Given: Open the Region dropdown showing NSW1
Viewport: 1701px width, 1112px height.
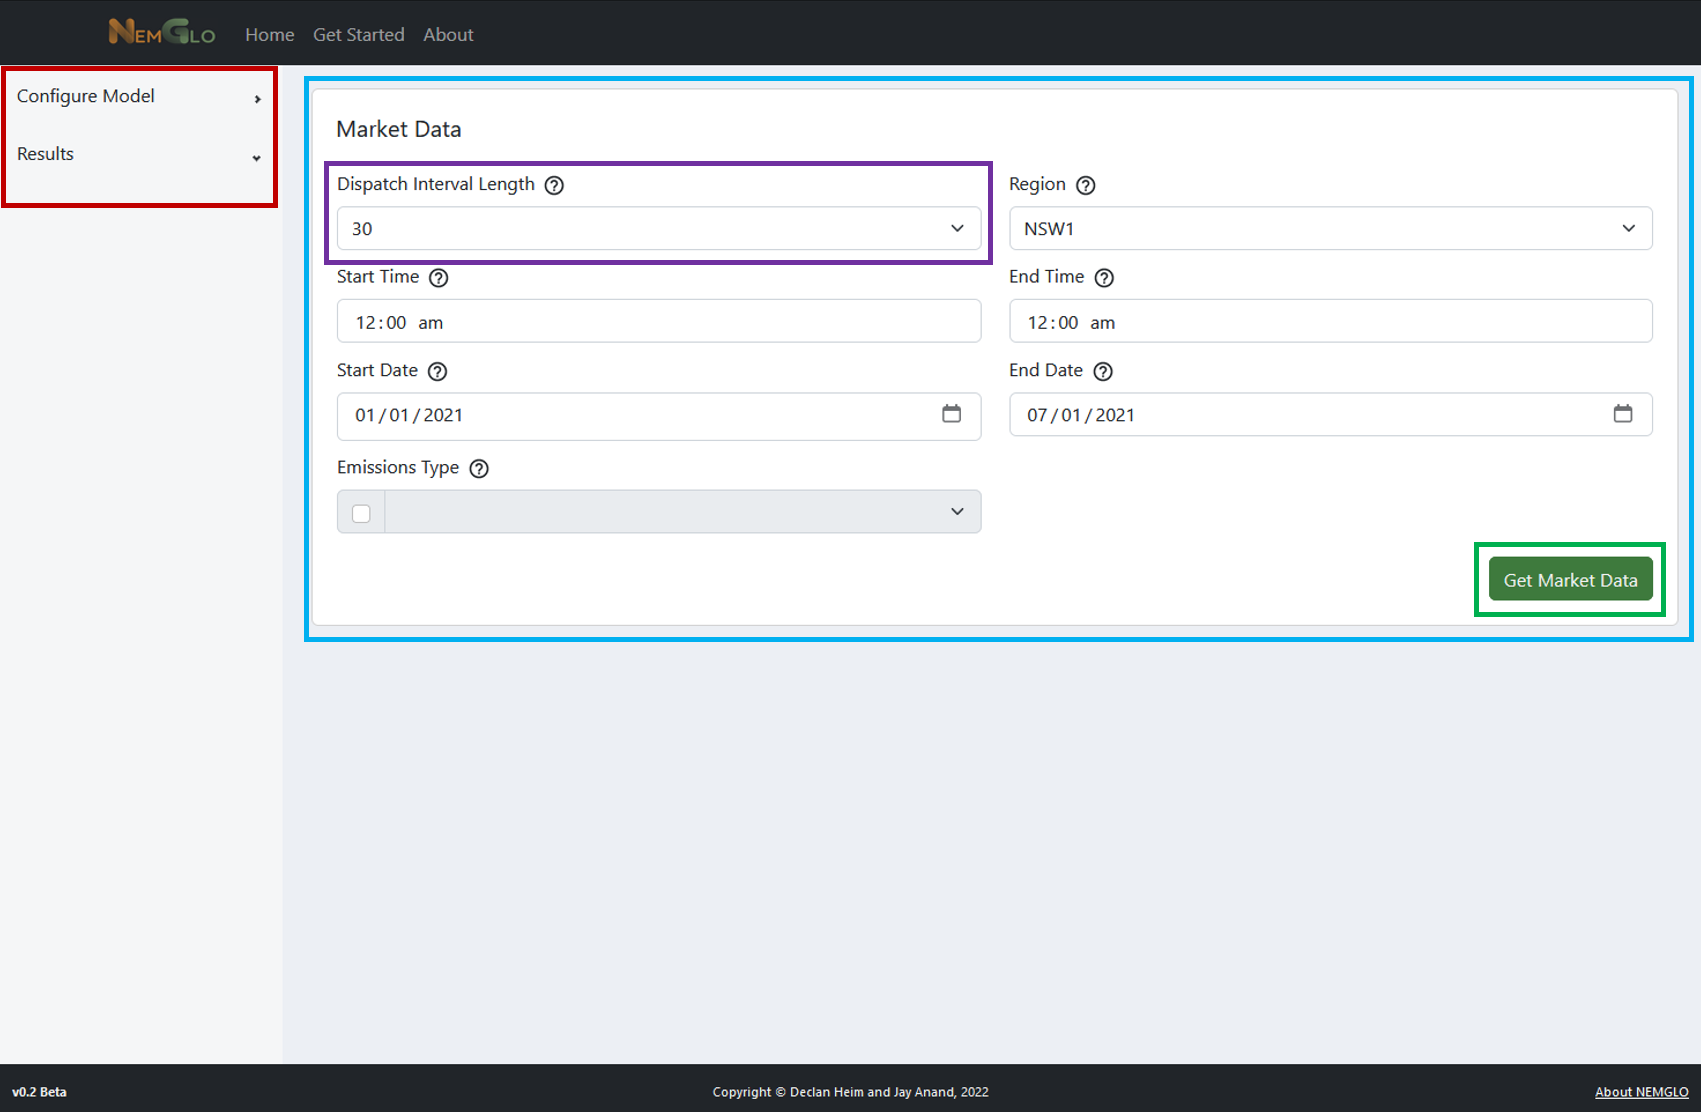Looking at the screenshot, I should pos(1330,228).
